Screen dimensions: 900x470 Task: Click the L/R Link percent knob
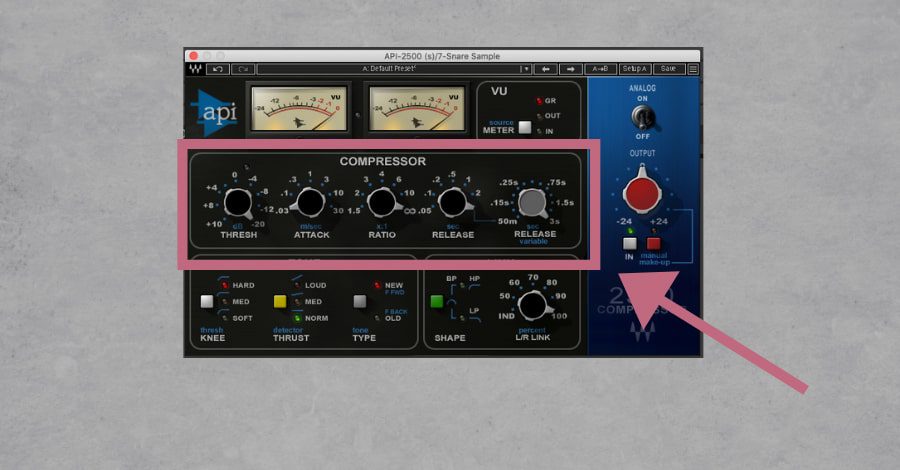tap(532, 305)
